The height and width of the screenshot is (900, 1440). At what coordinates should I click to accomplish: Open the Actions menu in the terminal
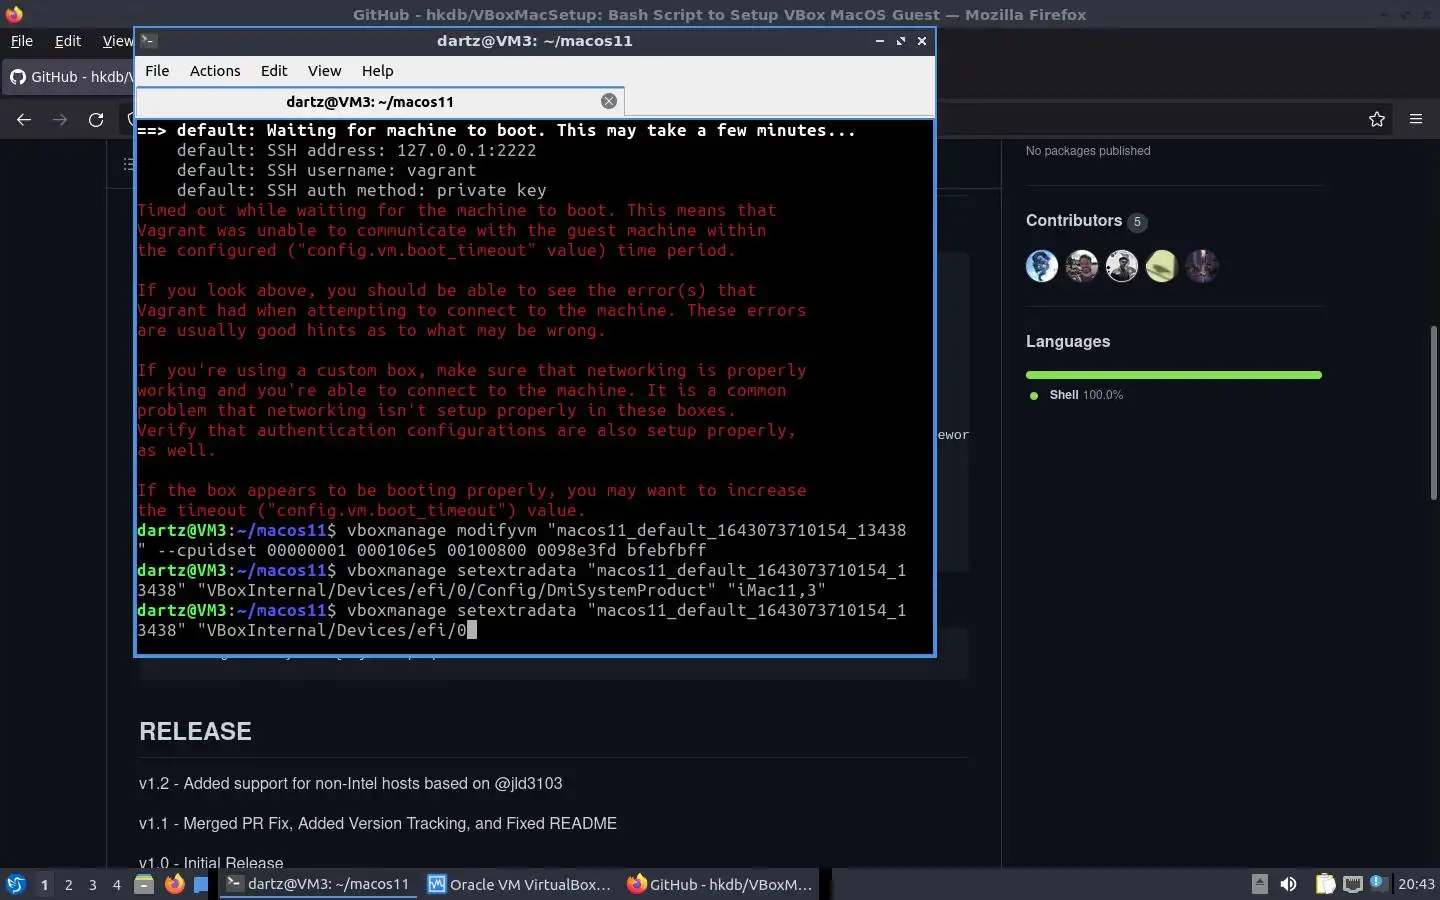pos(215,71)
